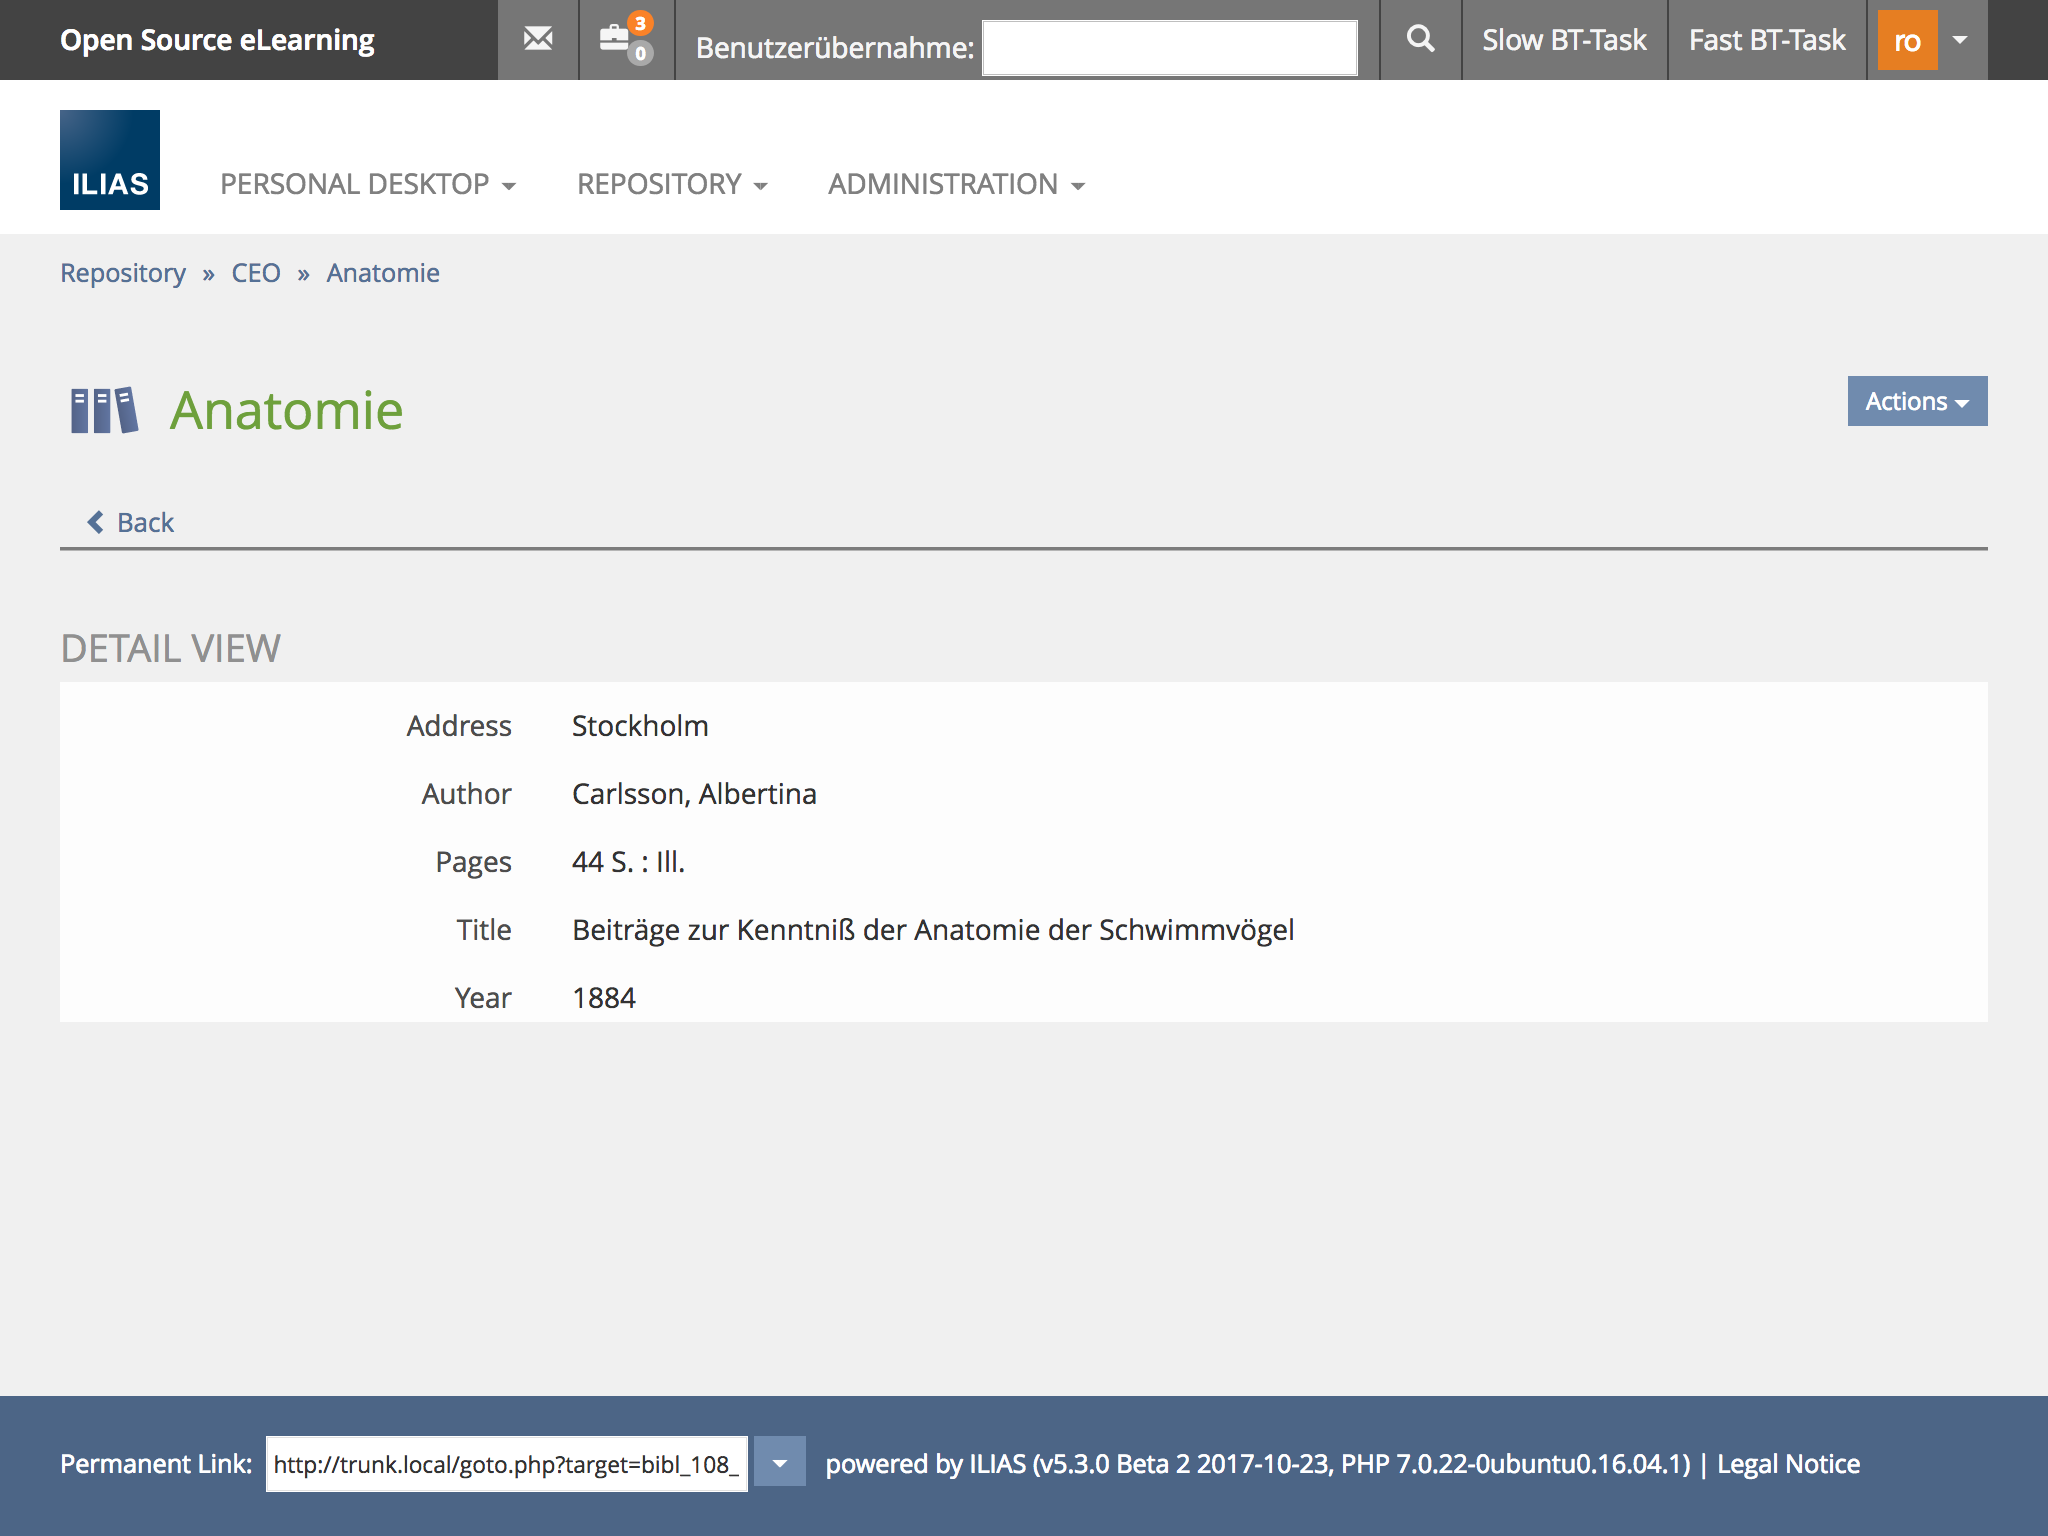Open the Repository menu
2048x1536 pixels.
coord(672,184)
